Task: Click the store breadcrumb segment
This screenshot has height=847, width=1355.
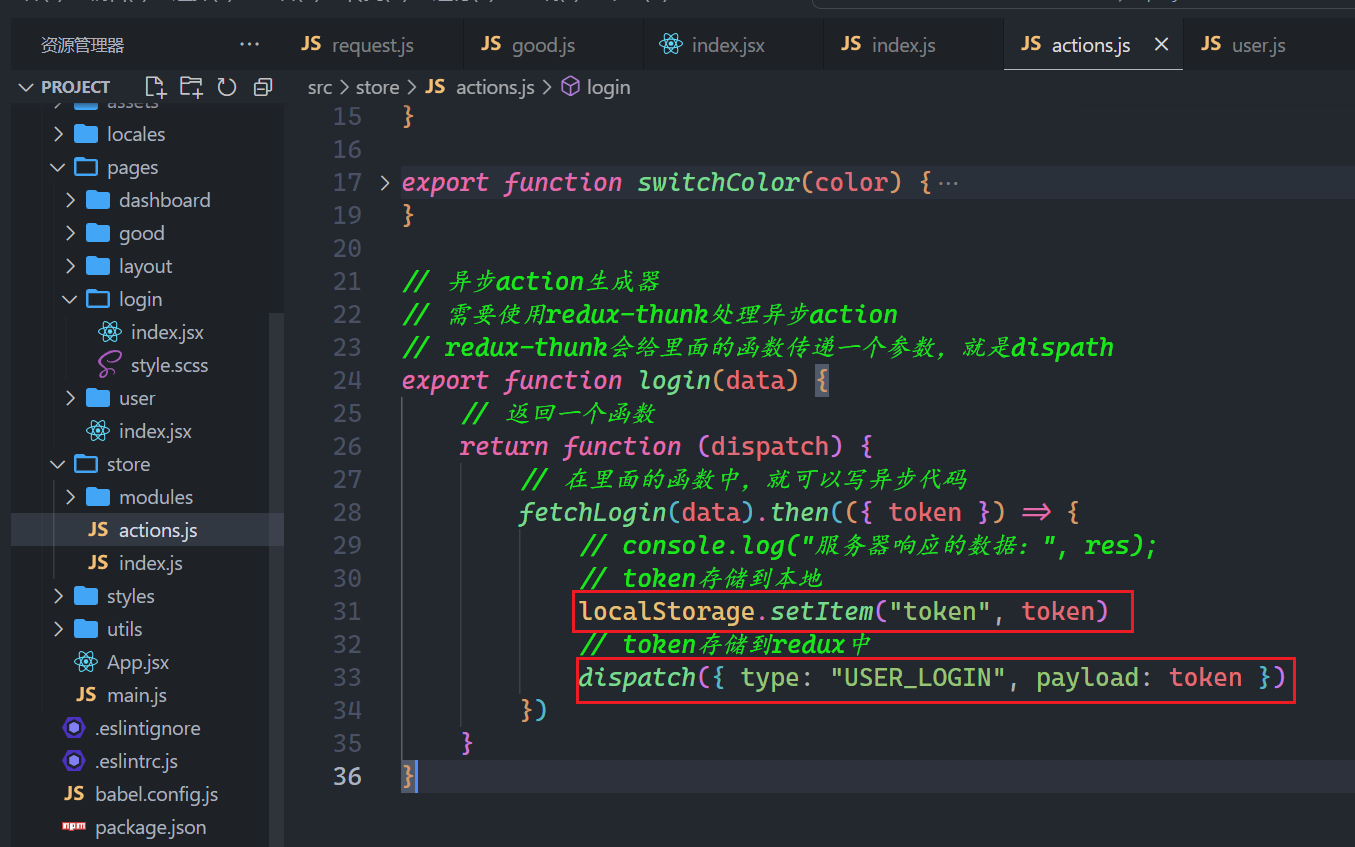Action: pos(377,87)
